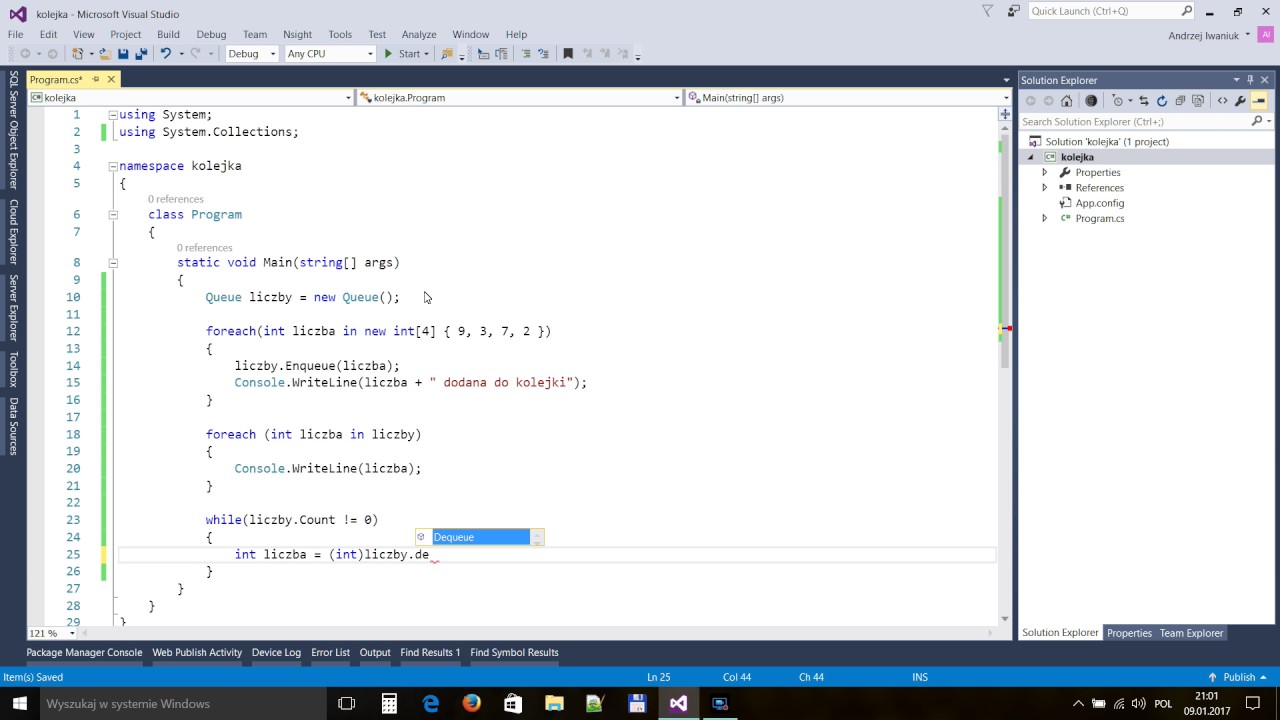Expand the Program.cs node
Screen dimensions: 1280x720
coord(1045,218)
